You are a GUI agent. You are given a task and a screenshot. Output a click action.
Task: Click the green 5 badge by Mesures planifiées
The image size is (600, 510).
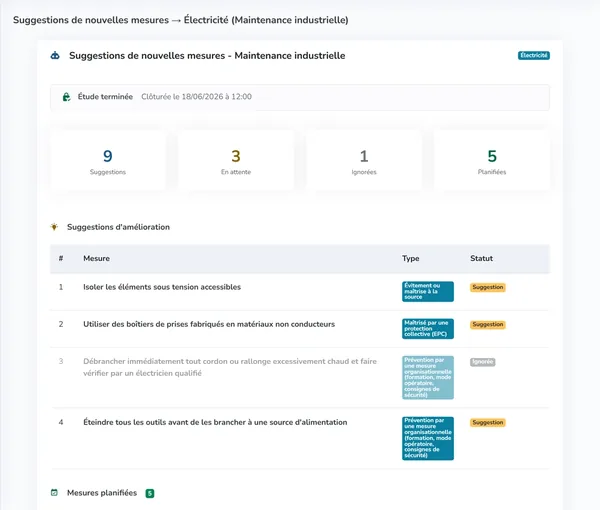pos(150,493)
